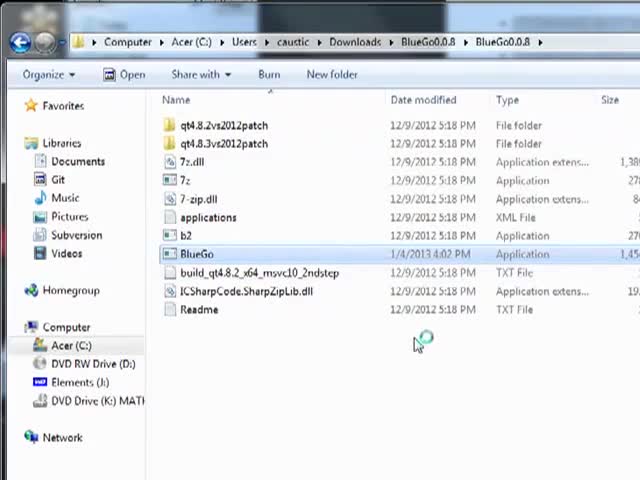This screenshot has height=480, width=640.
Task: Select the 7-zip.dll file icon
Action: [x=170, y=199]
